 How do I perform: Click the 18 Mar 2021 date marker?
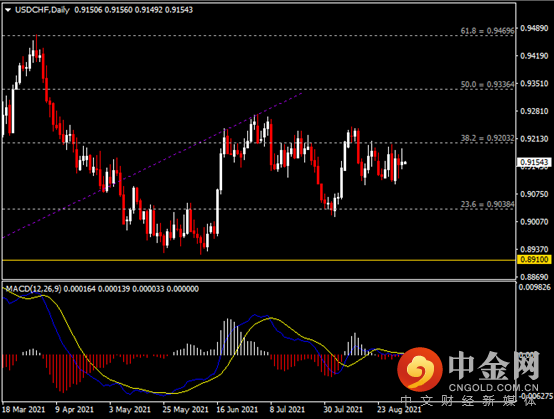coord(24,410)
